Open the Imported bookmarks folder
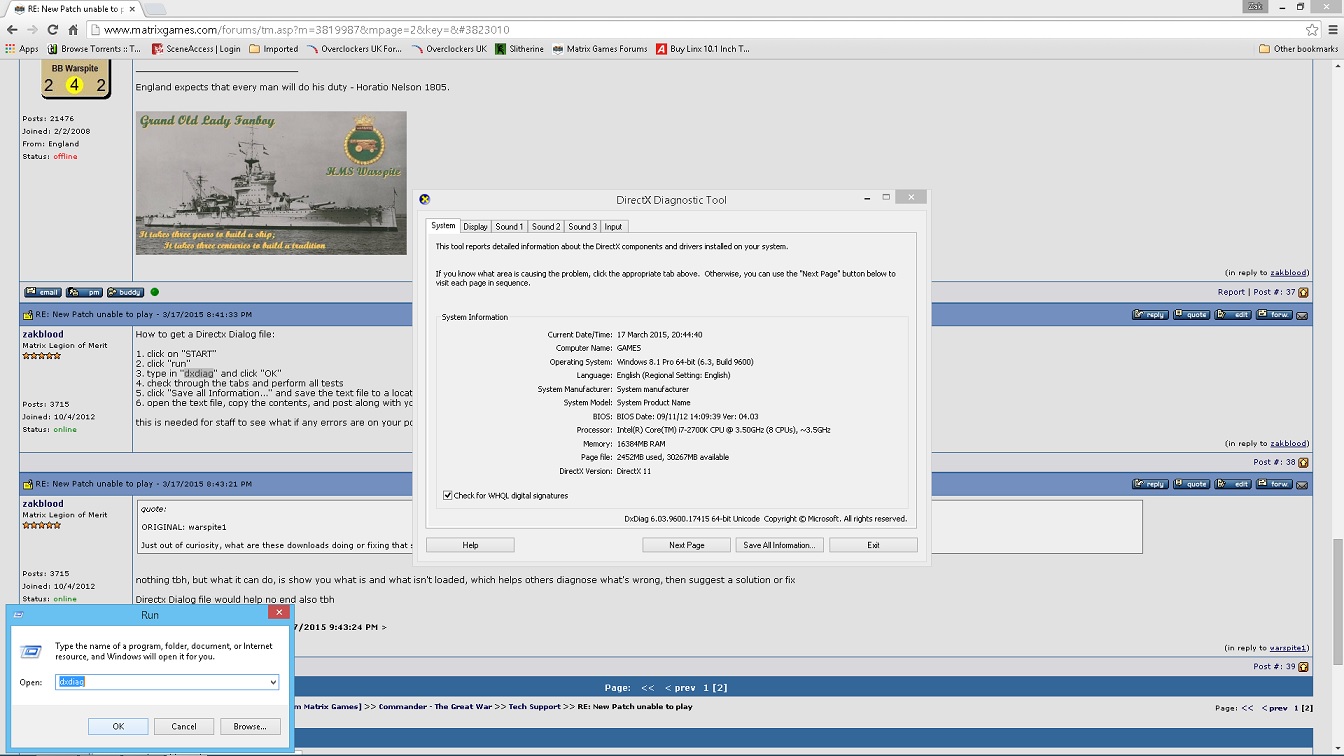 273,49
